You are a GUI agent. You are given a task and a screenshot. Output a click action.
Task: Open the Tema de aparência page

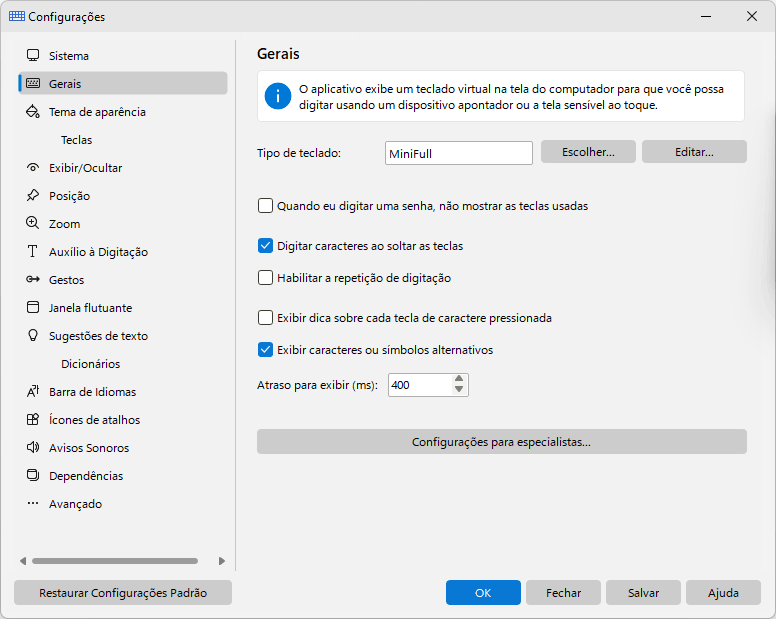click(x=123, y=111)
